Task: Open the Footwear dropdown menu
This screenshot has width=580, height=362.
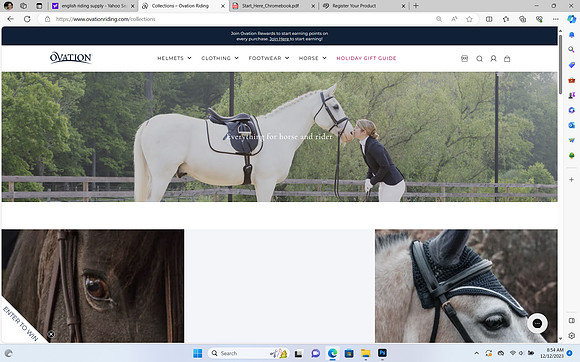Action: pyautogui.click(x=269, y=58)
